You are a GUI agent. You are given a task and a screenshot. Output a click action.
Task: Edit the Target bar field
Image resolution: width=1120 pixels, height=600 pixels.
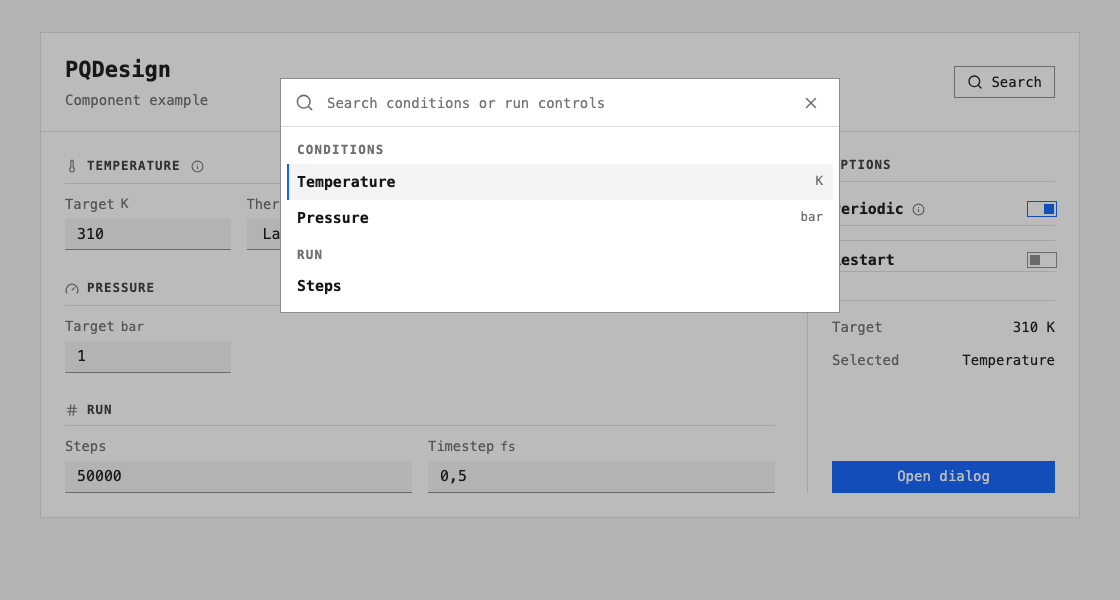148,356
